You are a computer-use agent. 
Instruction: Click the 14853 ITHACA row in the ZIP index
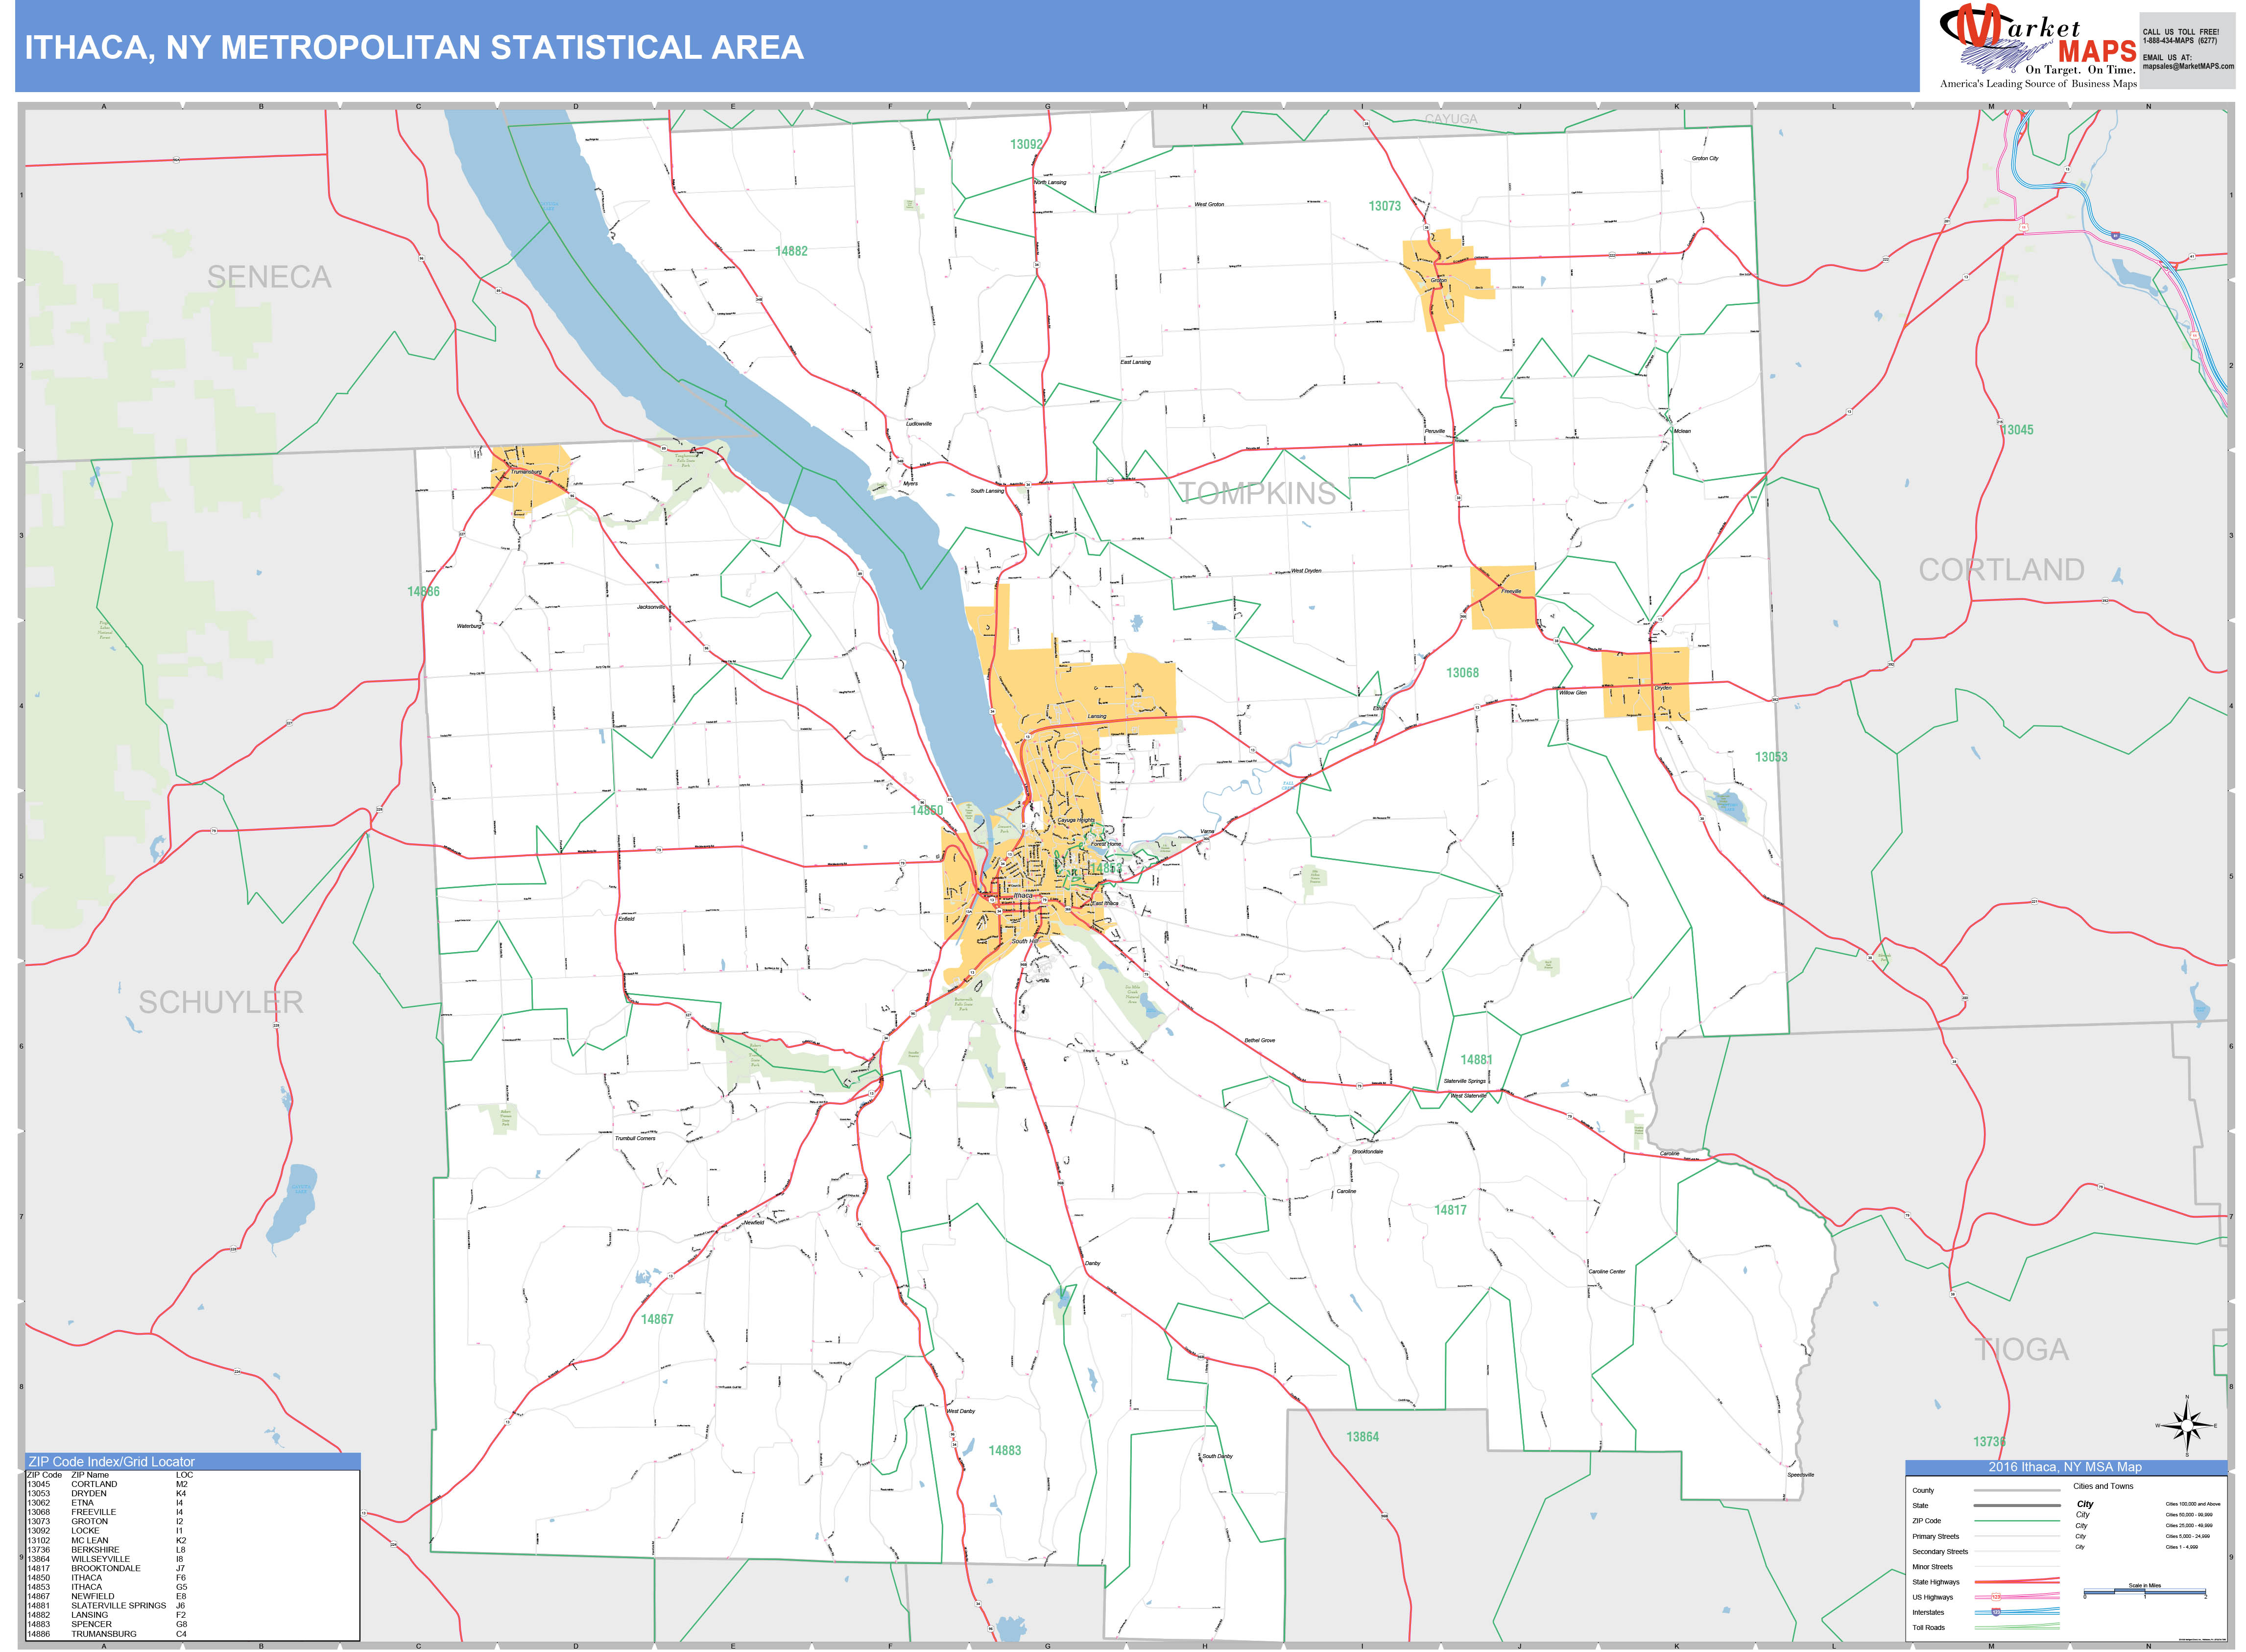pos(107,1587)
